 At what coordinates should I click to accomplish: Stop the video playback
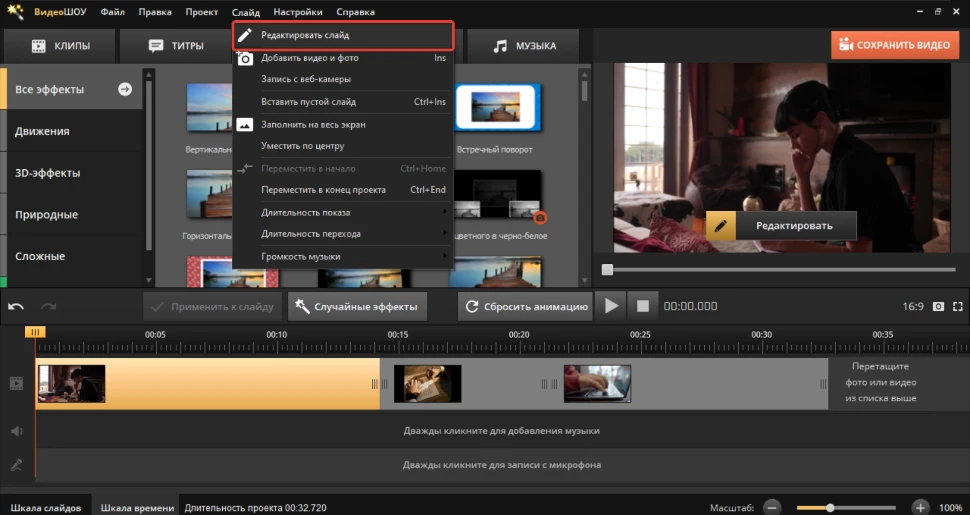point(643,306)
